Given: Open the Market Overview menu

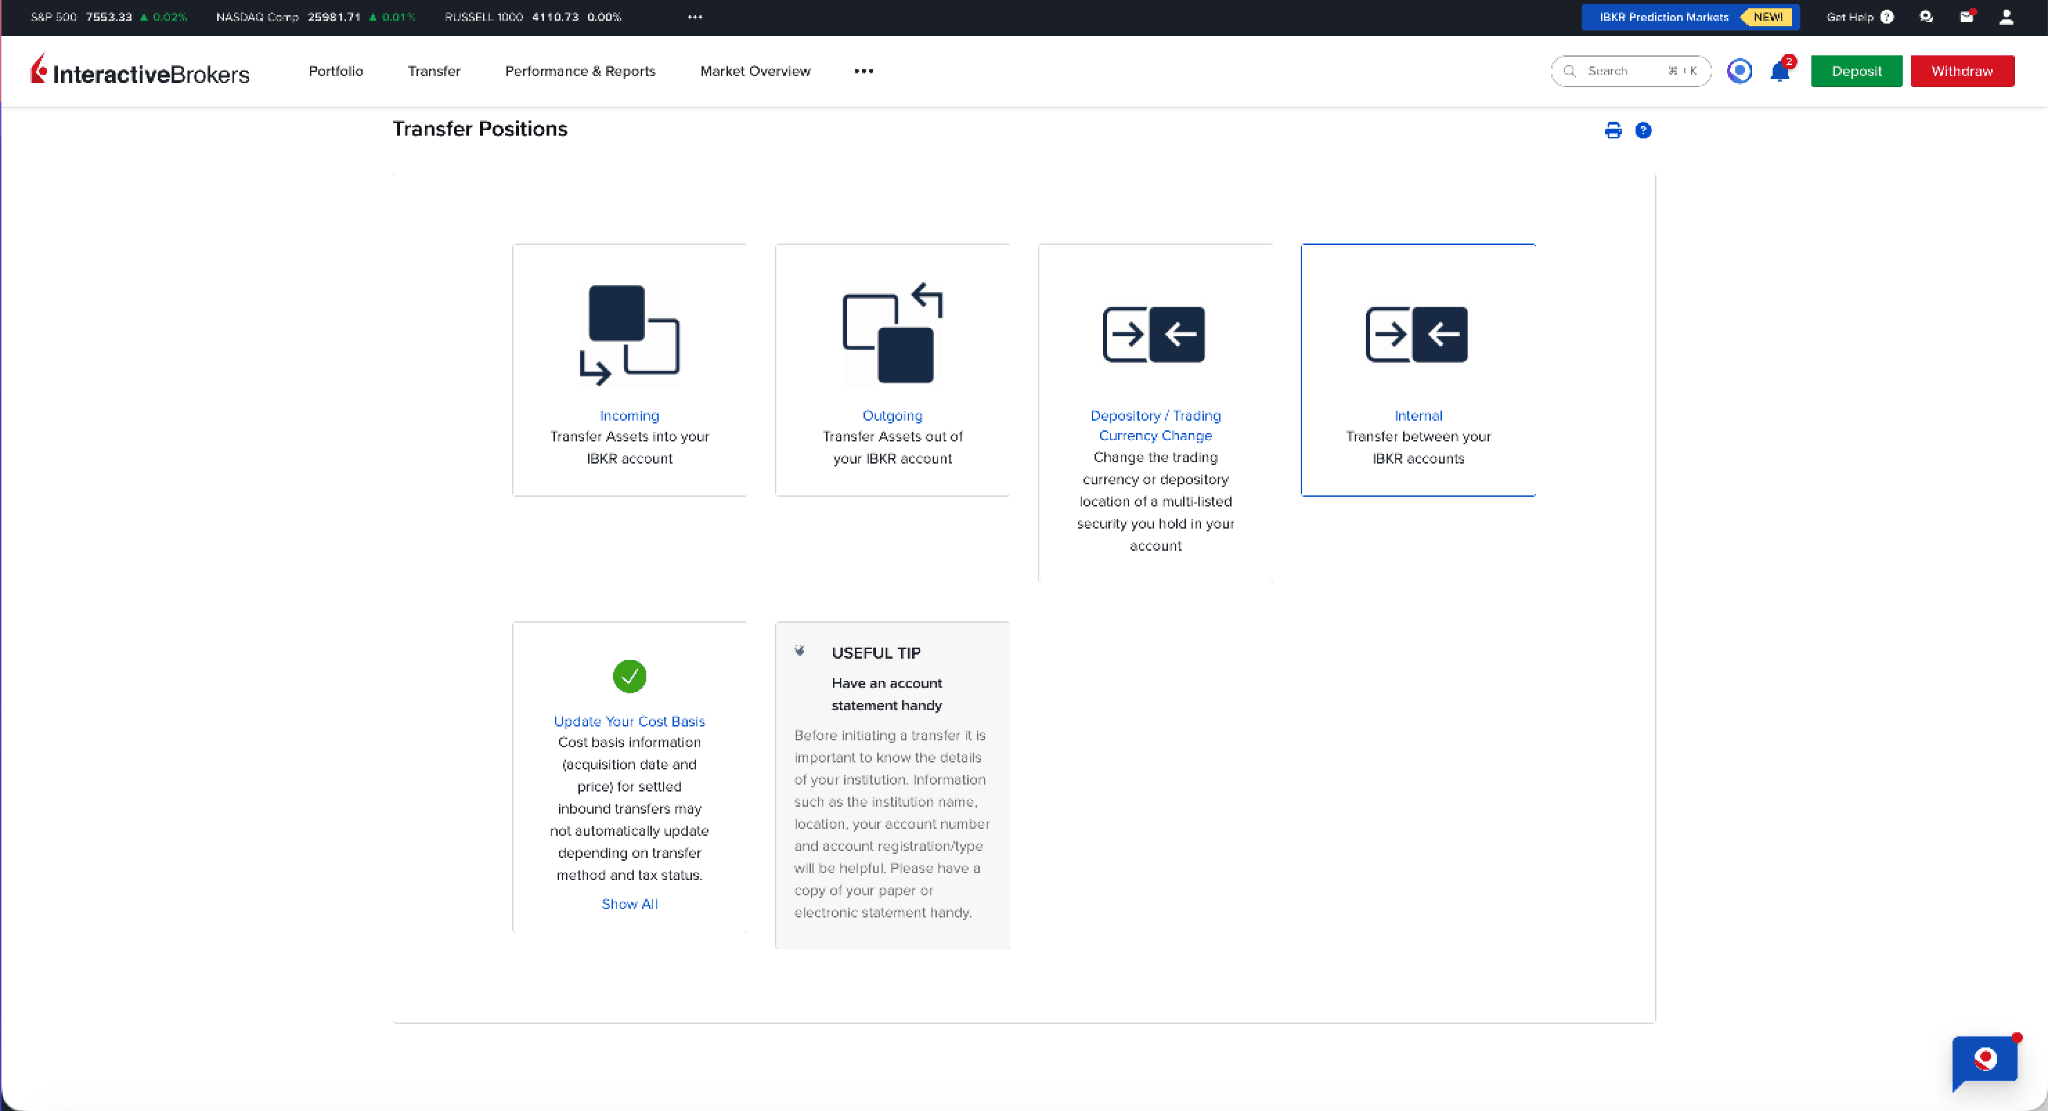Looking at the screenshot, I should (x=755, y=71).
